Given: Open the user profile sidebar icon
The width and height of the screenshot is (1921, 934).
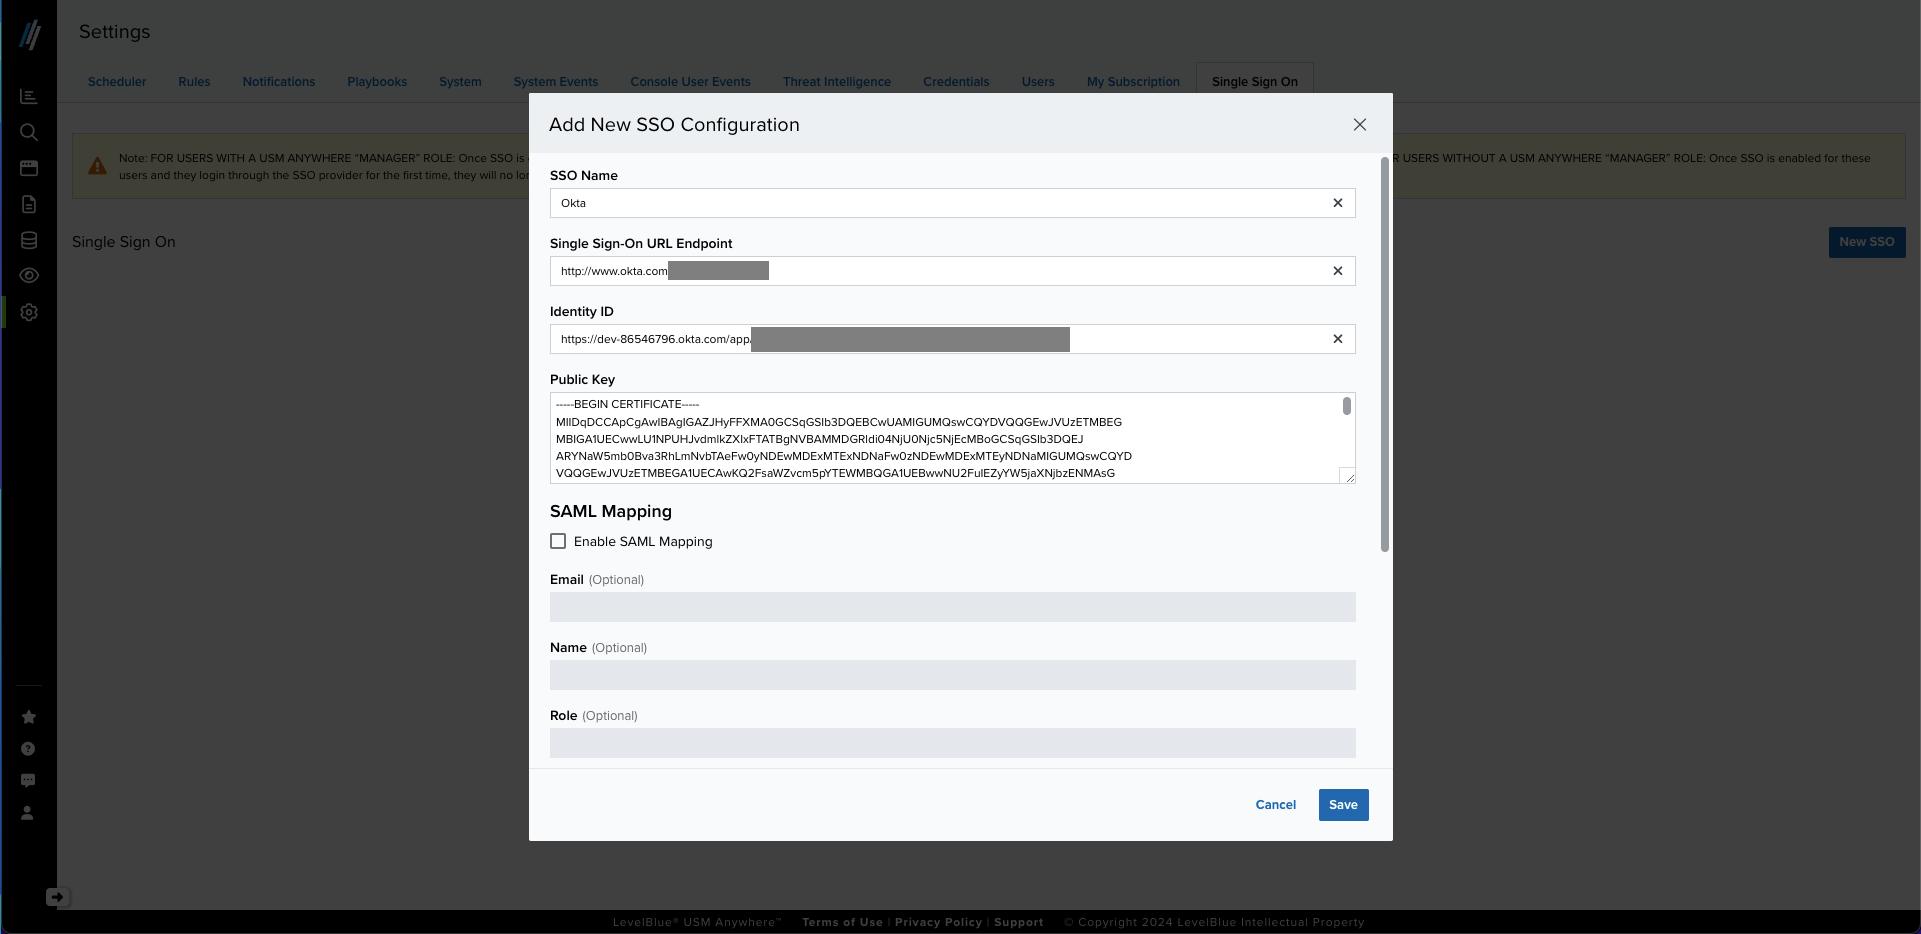Looking at the screenshot, I should [28, 813].
